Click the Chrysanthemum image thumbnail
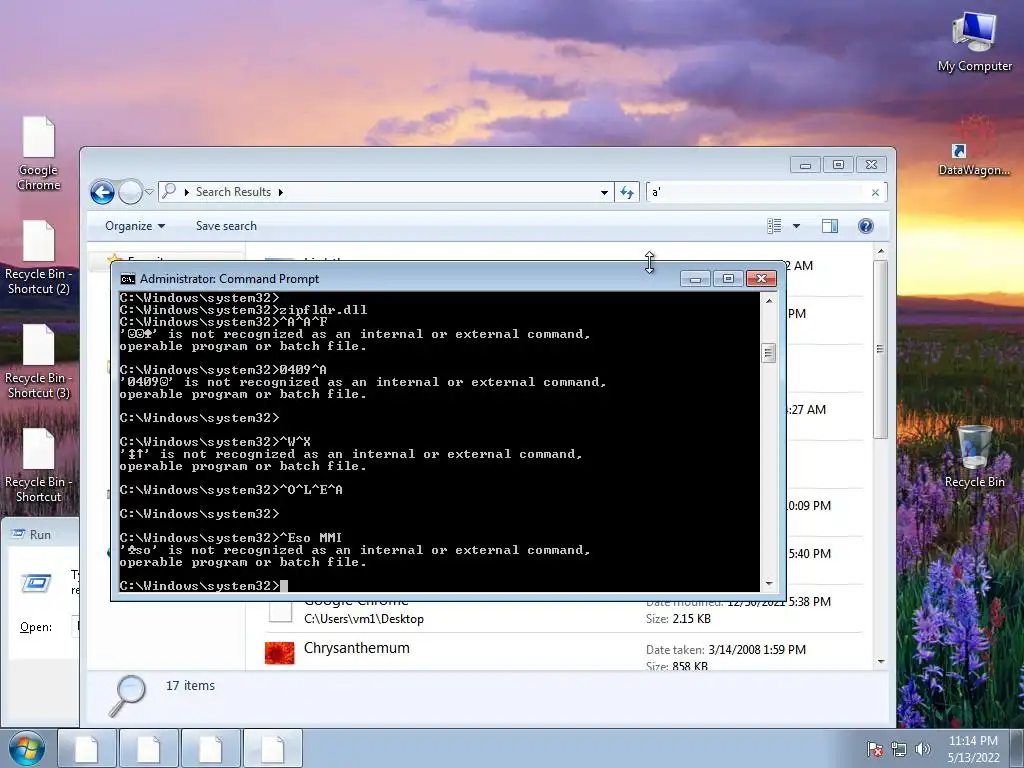Screen dimensions: 1024x768 pyautogui.click(x=280, y=653)
